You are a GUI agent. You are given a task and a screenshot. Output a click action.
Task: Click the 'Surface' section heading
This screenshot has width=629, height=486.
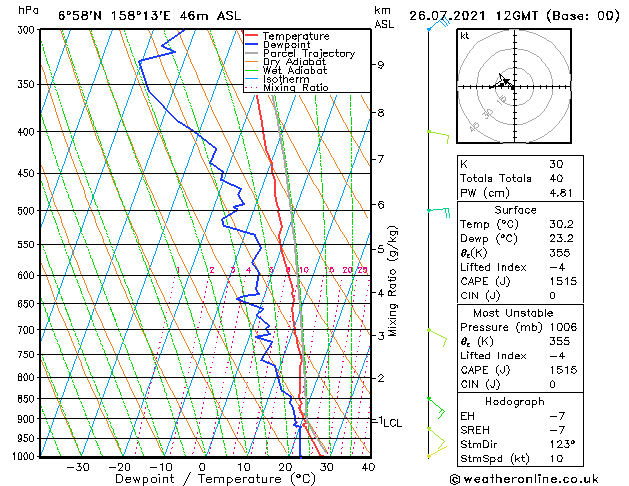[x=515, y=210]
